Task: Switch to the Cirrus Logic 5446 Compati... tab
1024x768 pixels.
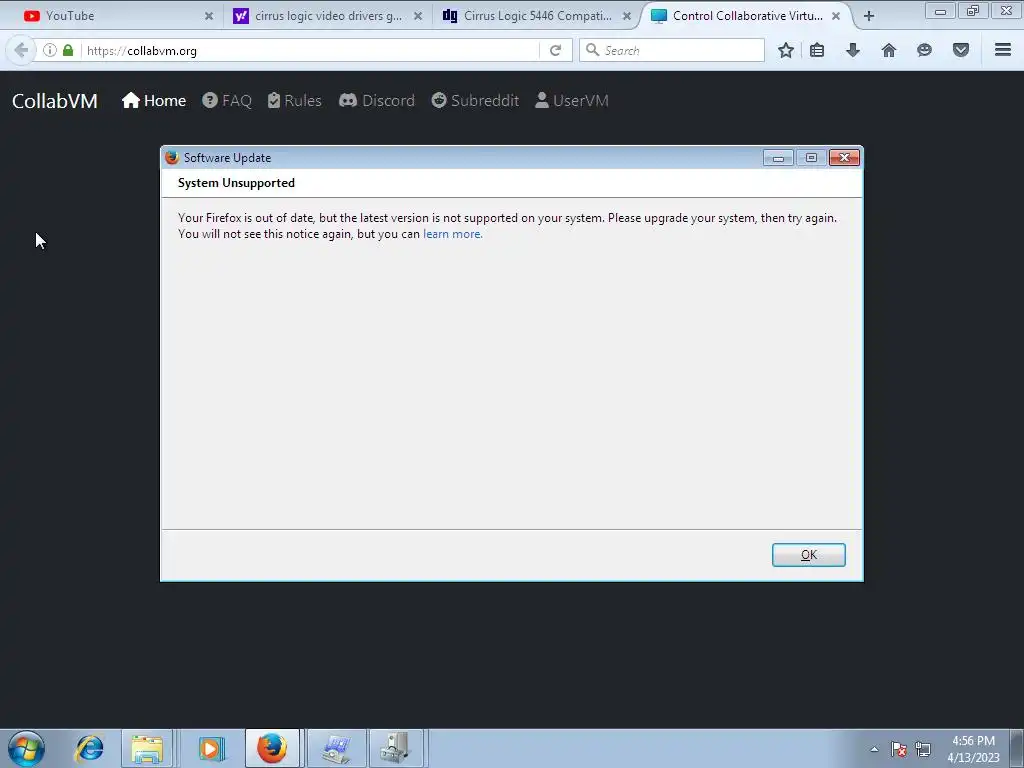Action: tap(537, 16)
